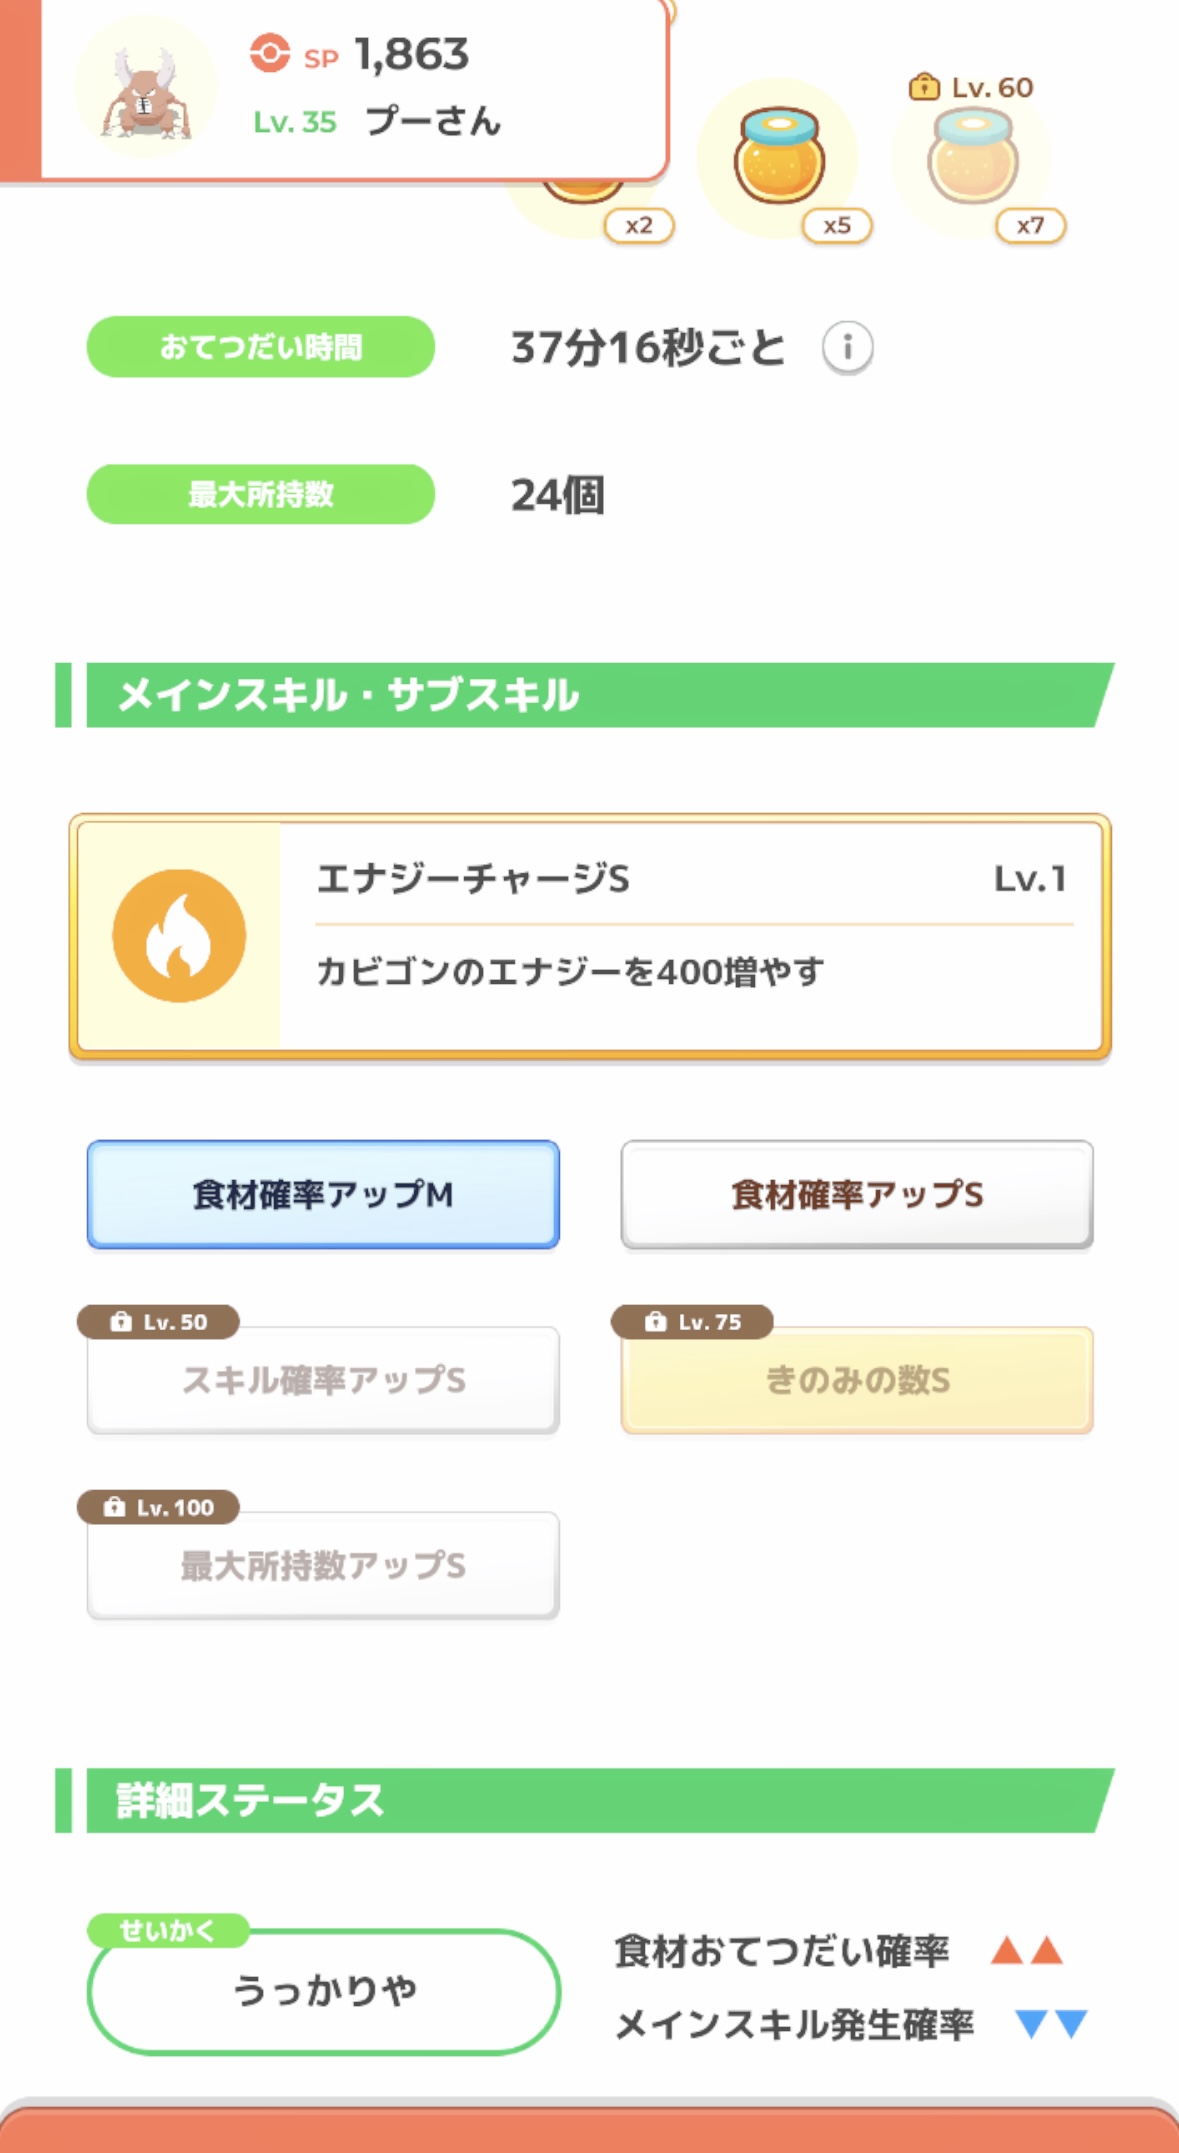Tap the locked 最大所持数アップS sub skill
The image size is (1179, 2153).
pyautogui.click(x=323, y=1566)
